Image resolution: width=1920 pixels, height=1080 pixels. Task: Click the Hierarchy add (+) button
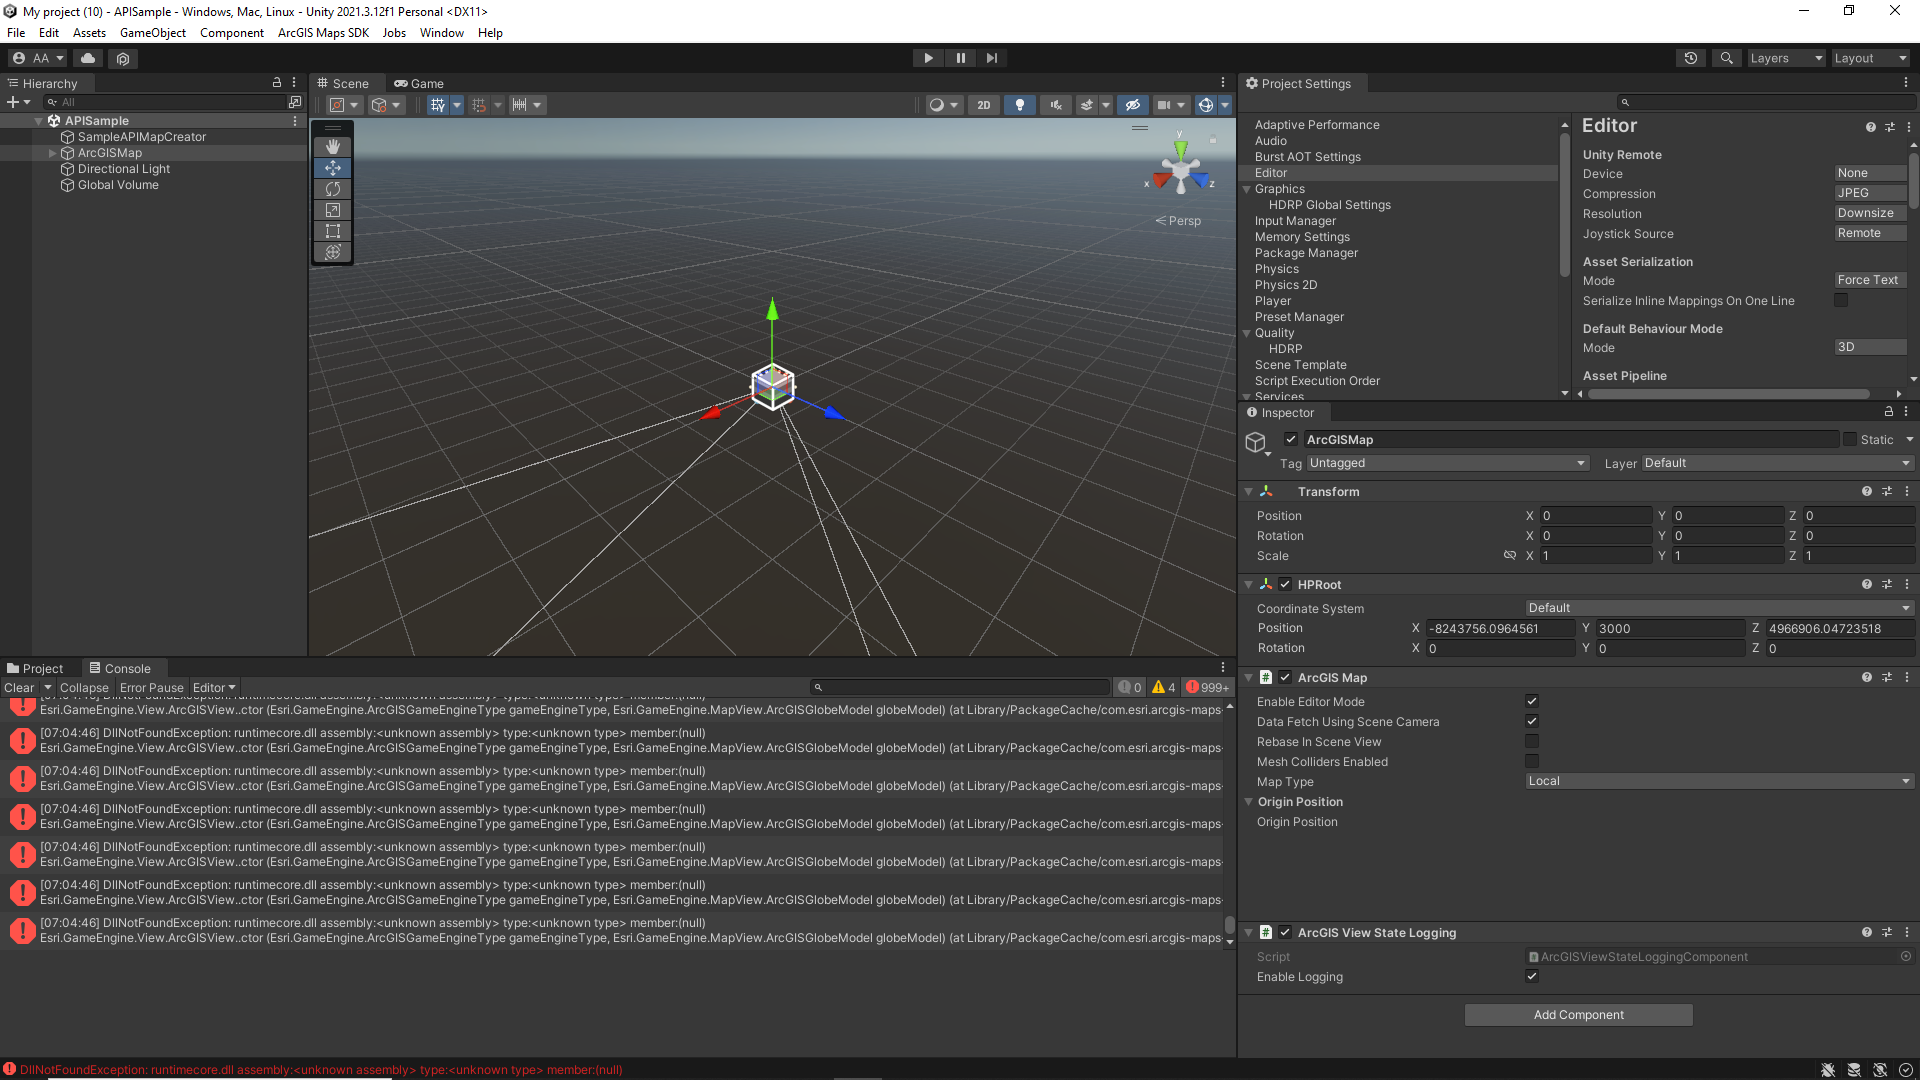pos(13,102)
